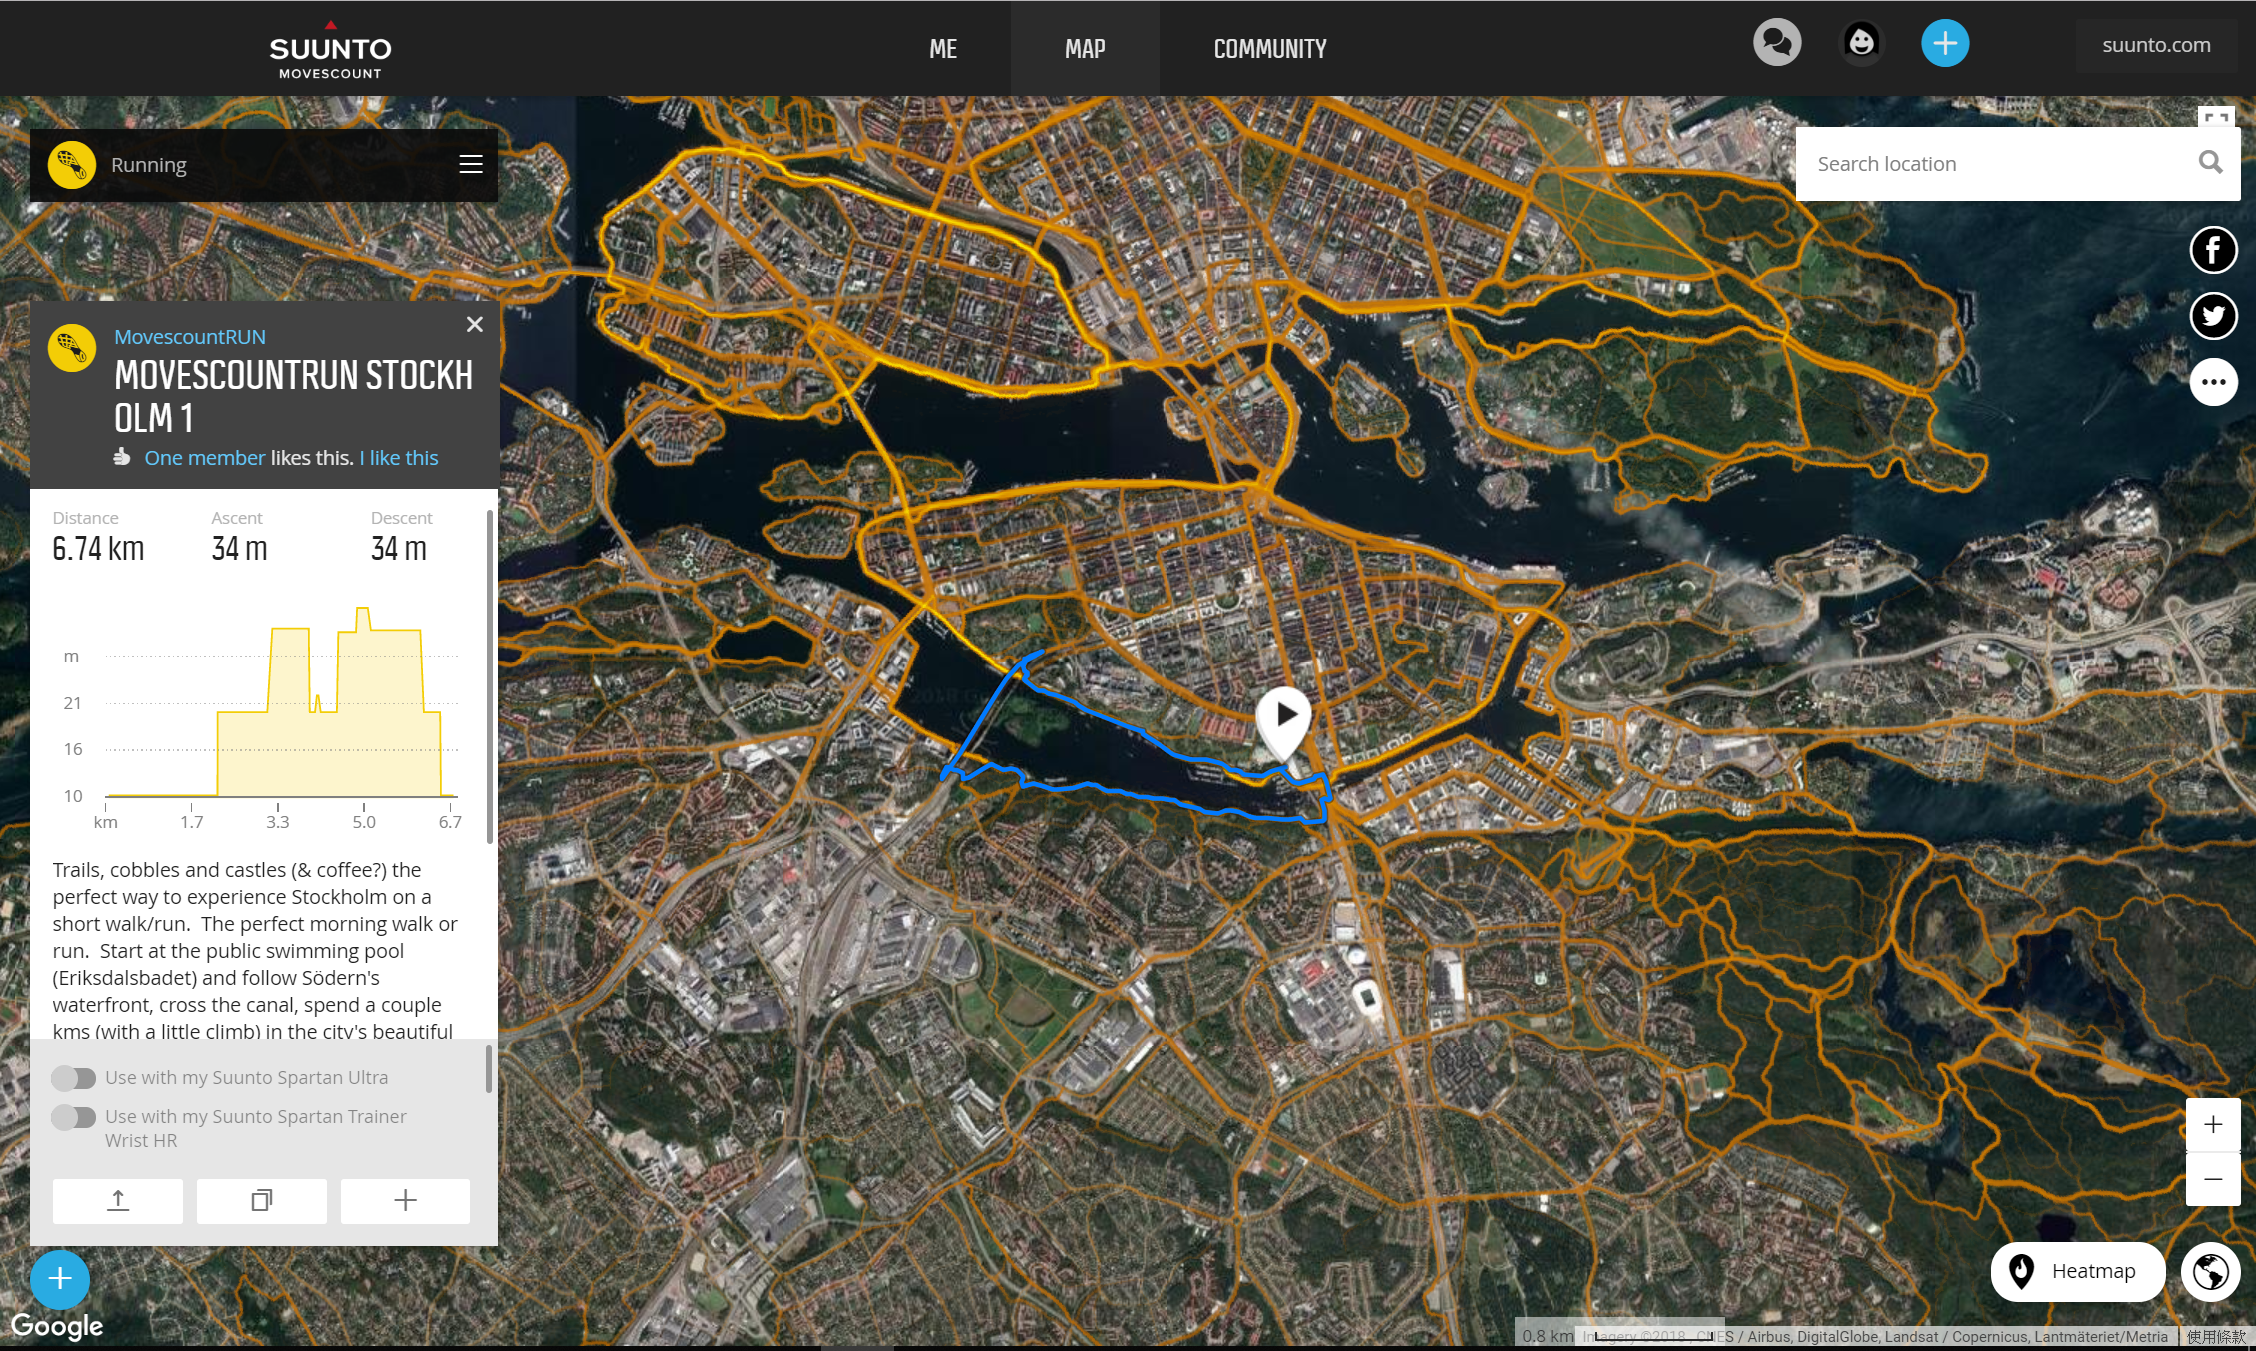Zoom out on the map
This screenshot has height=1351, width=2256.
point(2213,1179)
